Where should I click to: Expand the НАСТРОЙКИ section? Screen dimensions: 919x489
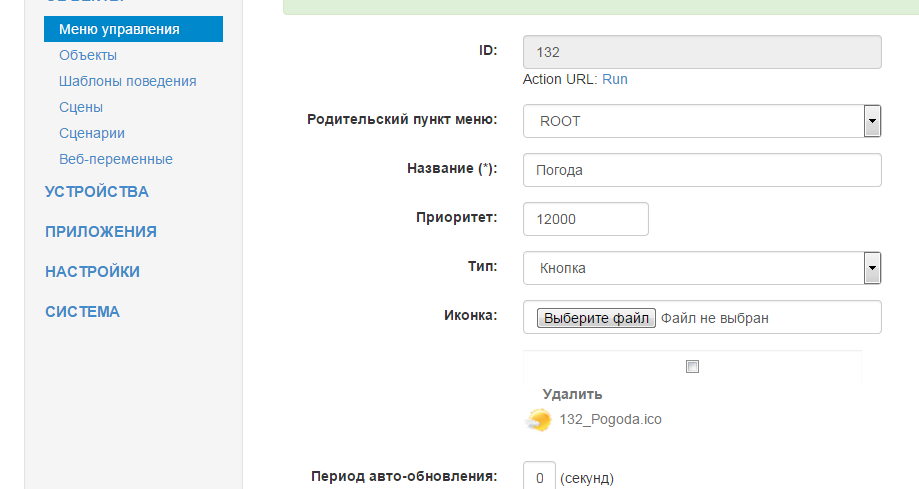tap(92, 272)
